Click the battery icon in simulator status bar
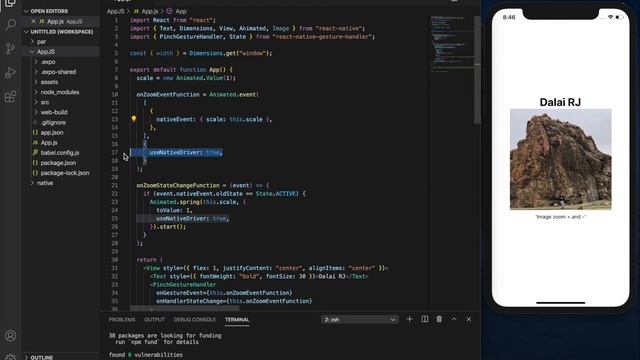640x360 pixels. (619, 17)
